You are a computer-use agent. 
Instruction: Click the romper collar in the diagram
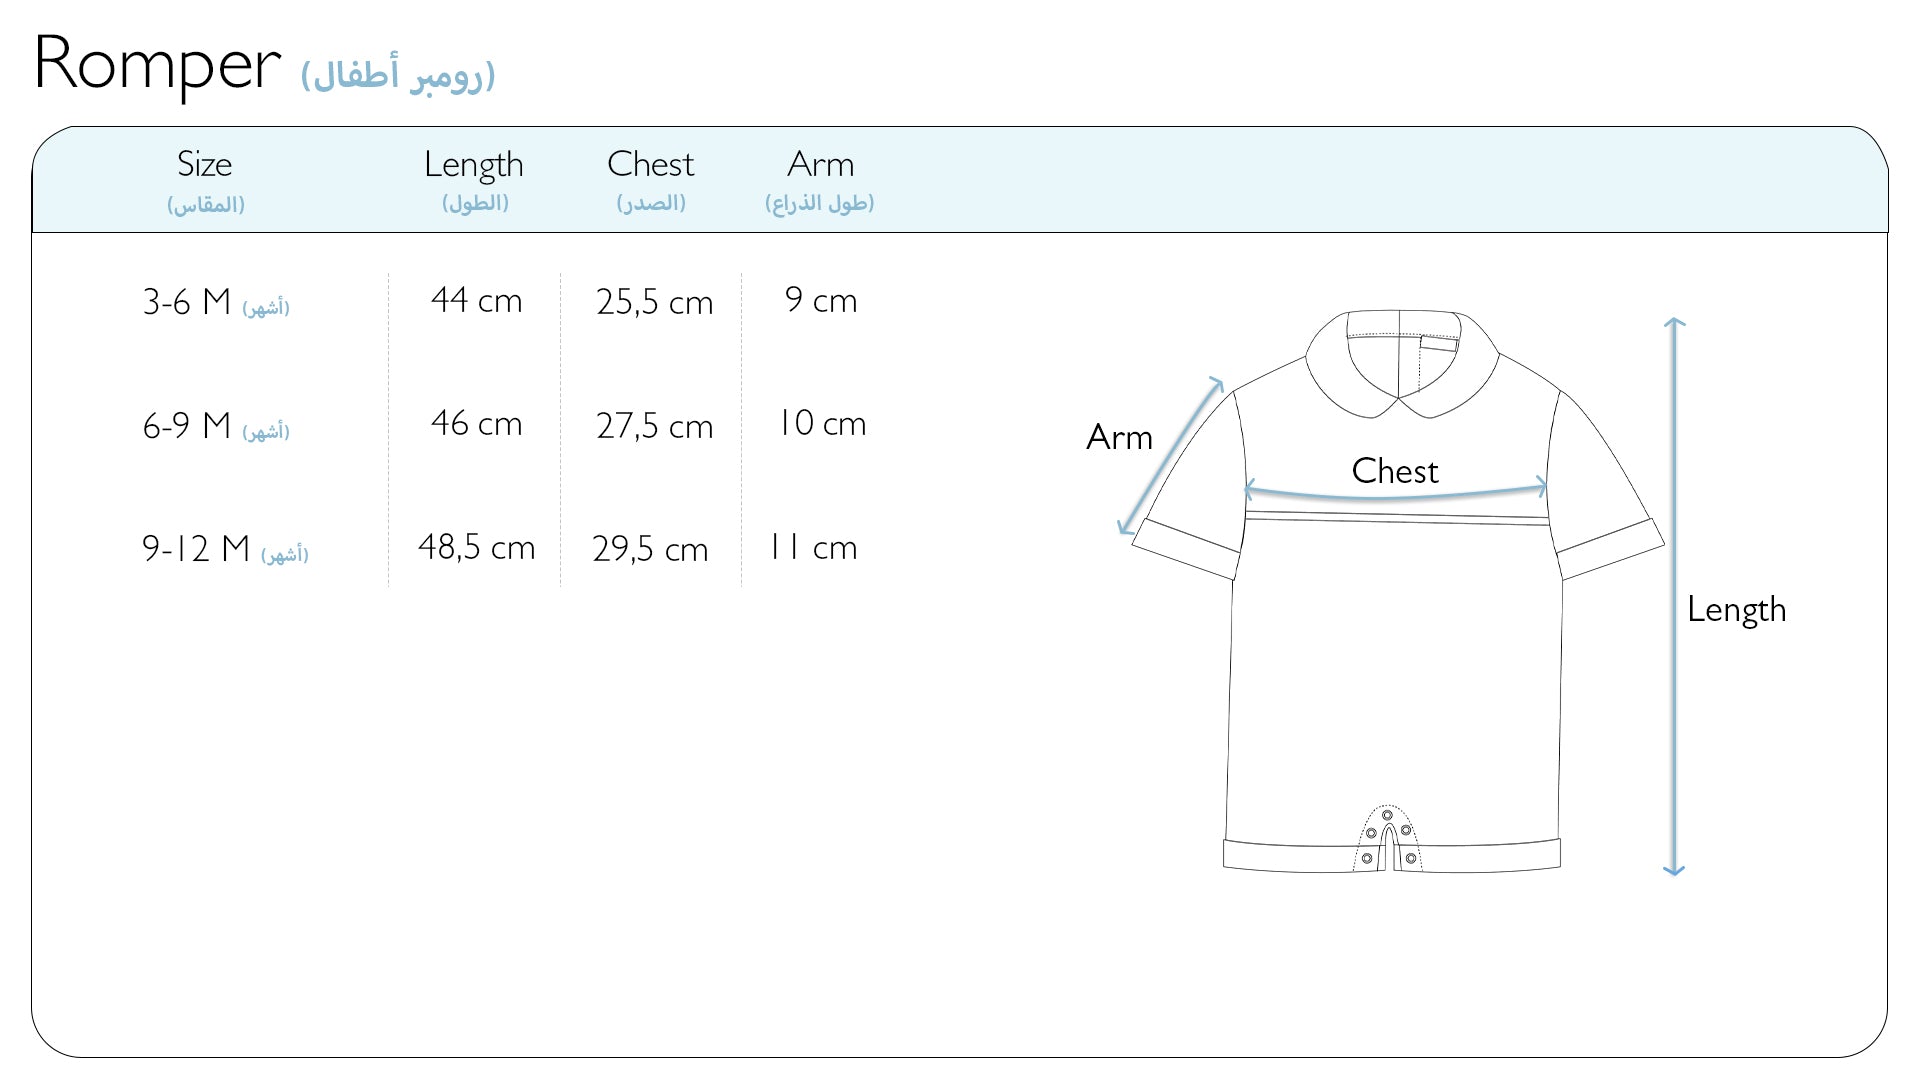(1401, 362)
